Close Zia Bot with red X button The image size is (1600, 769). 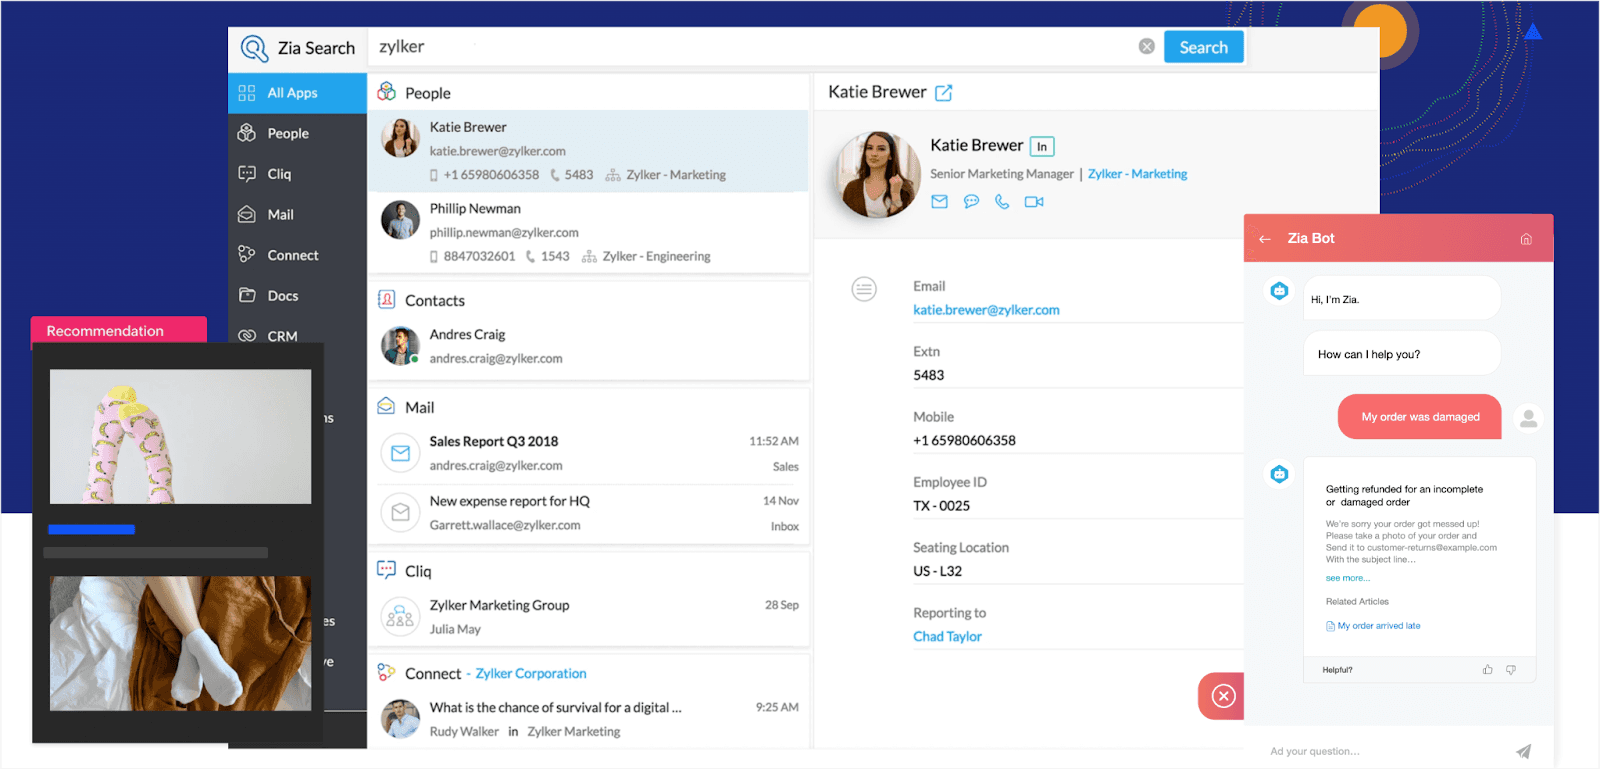[x=1223, y=696]
